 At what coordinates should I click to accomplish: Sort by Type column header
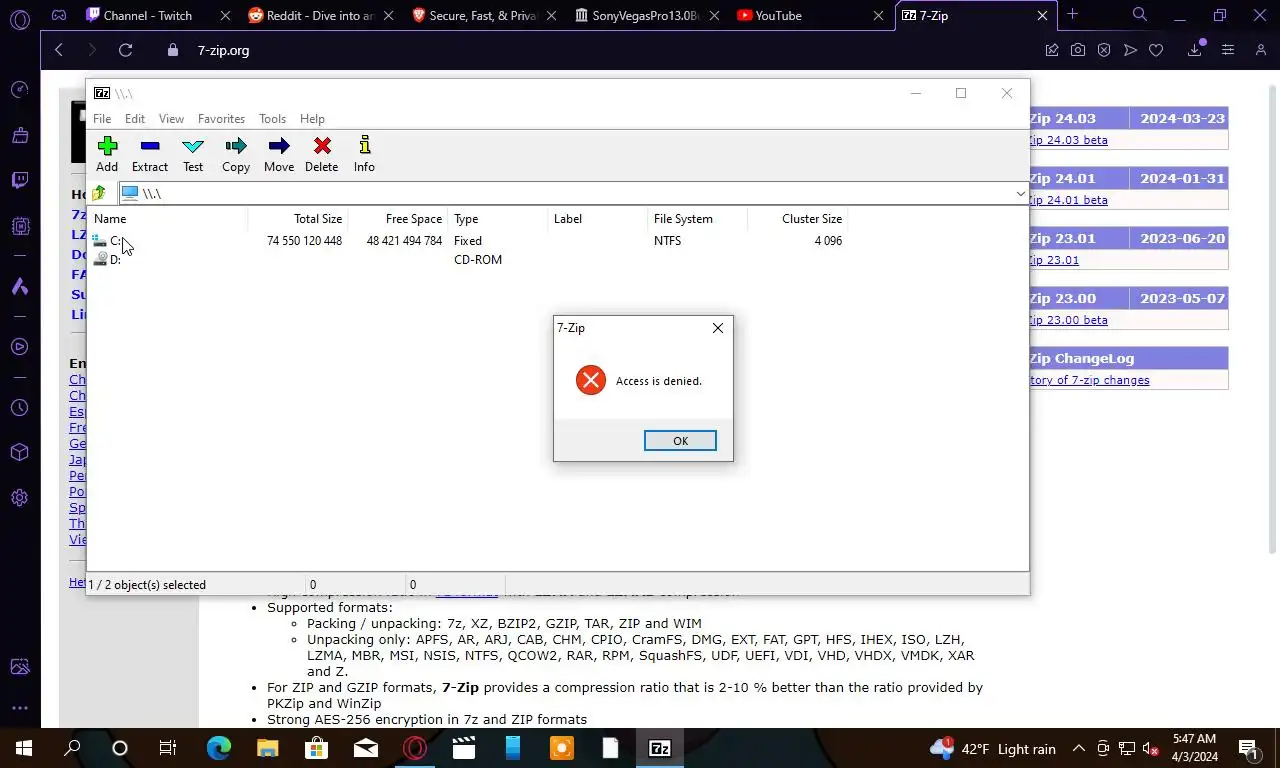pyautogui.click(x=497, y=219)
